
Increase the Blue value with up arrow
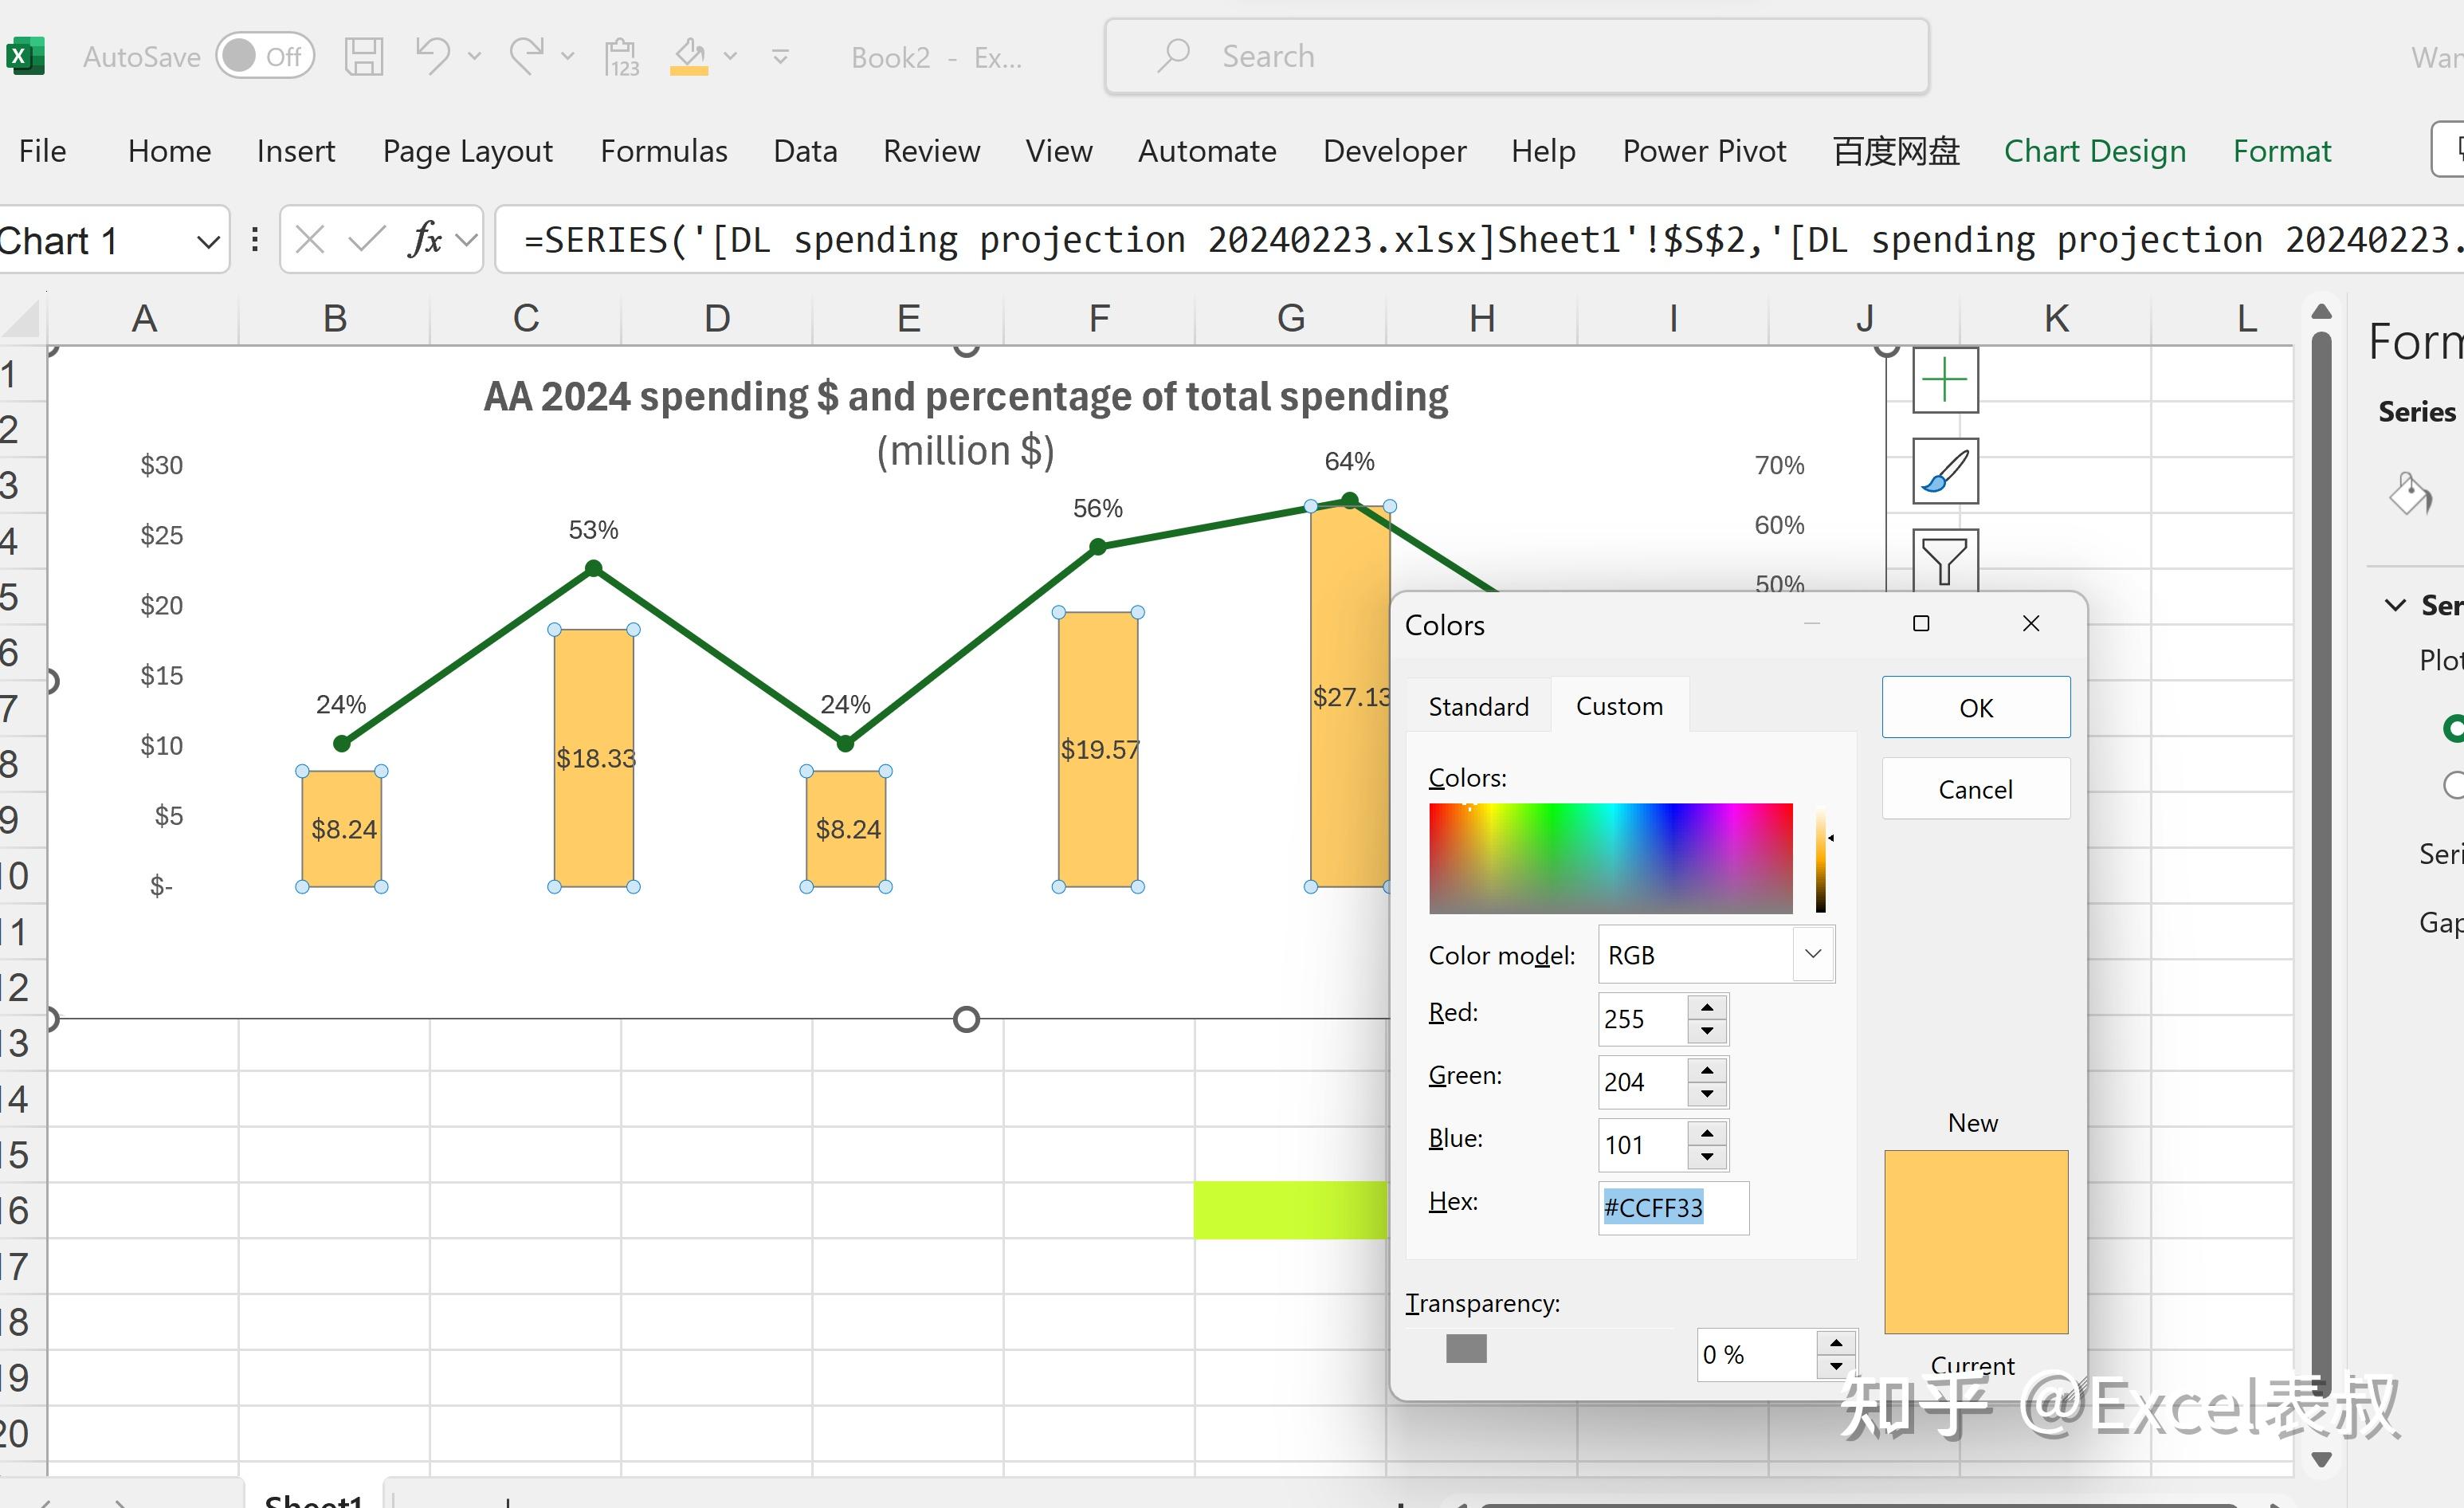pyautogui.click(x=1707, y=1133)
